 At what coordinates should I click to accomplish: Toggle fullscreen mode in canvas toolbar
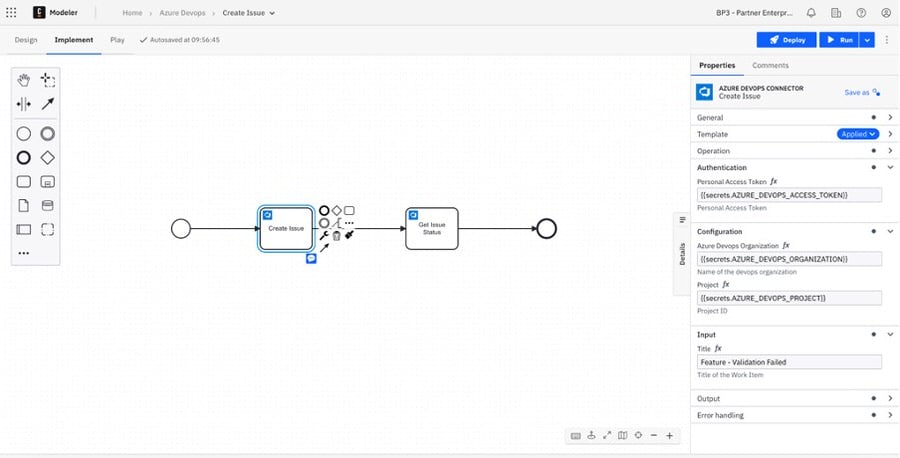pos(607,436)
